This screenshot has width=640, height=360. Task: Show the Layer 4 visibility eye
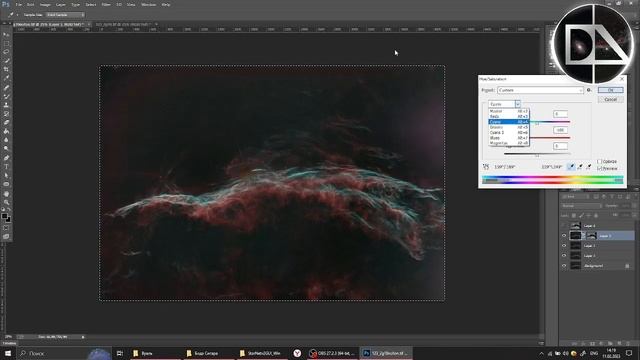click(564, 226)
